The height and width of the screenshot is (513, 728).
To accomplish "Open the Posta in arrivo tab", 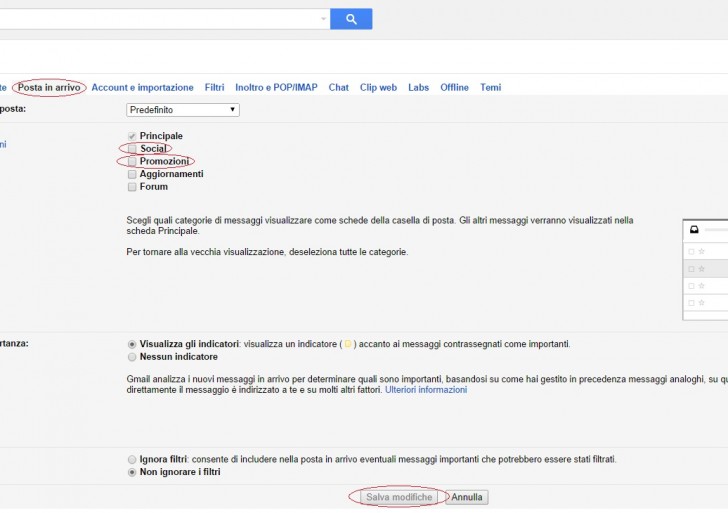I will 49,87.
